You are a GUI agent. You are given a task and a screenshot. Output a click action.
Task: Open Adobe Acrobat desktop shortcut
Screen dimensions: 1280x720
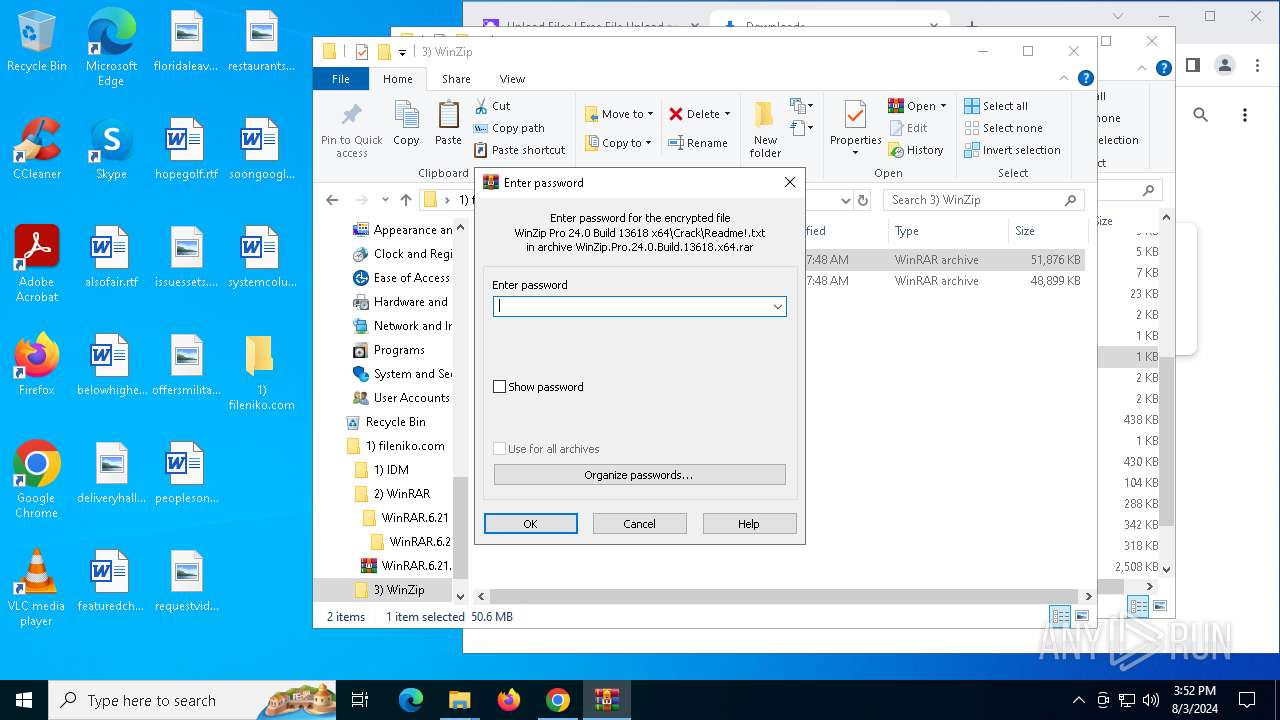[x=37, y=264]
